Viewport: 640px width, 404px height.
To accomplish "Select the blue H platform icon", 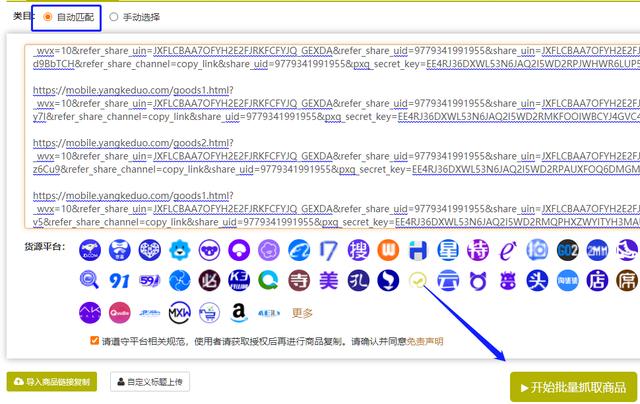I will [x=418, y=250].
